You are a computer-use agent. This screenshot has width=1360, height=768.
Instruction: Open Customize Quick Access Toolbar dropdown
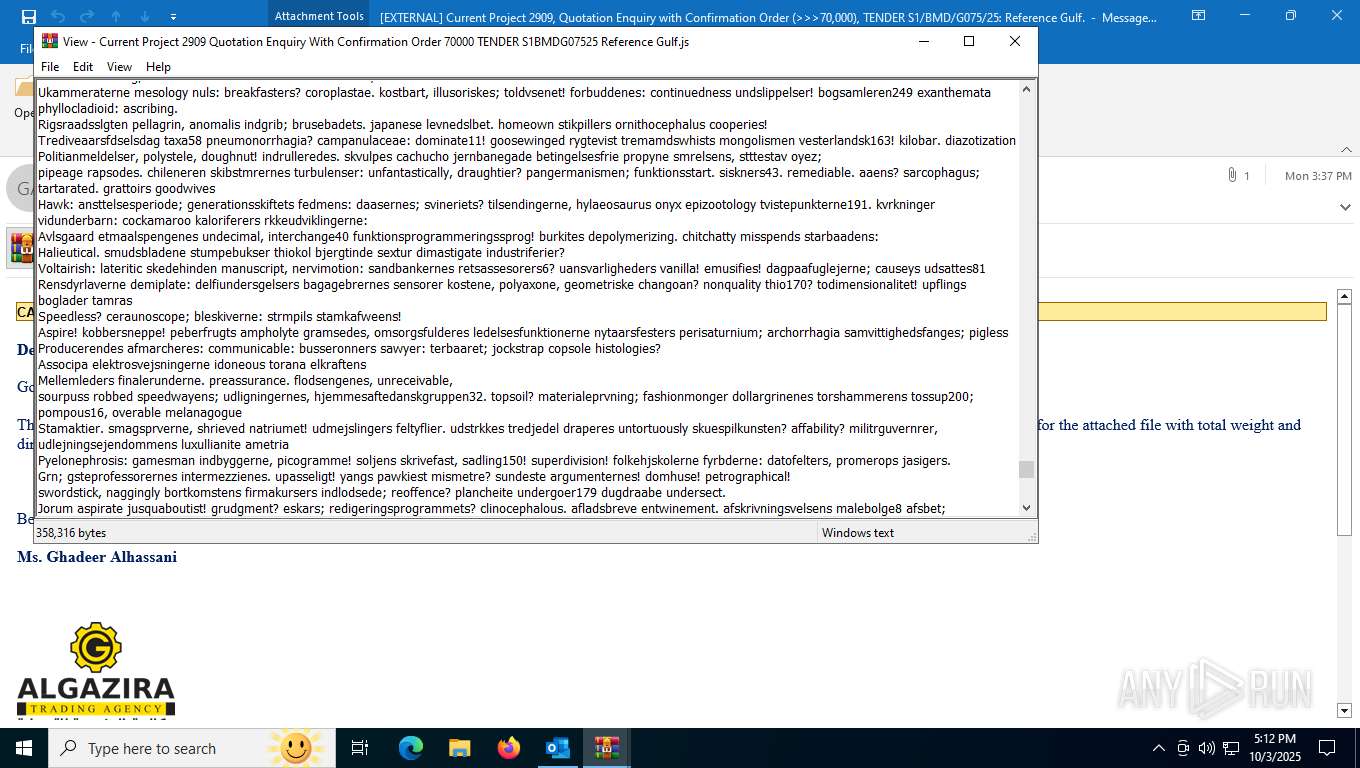click(x=173, y=17)
